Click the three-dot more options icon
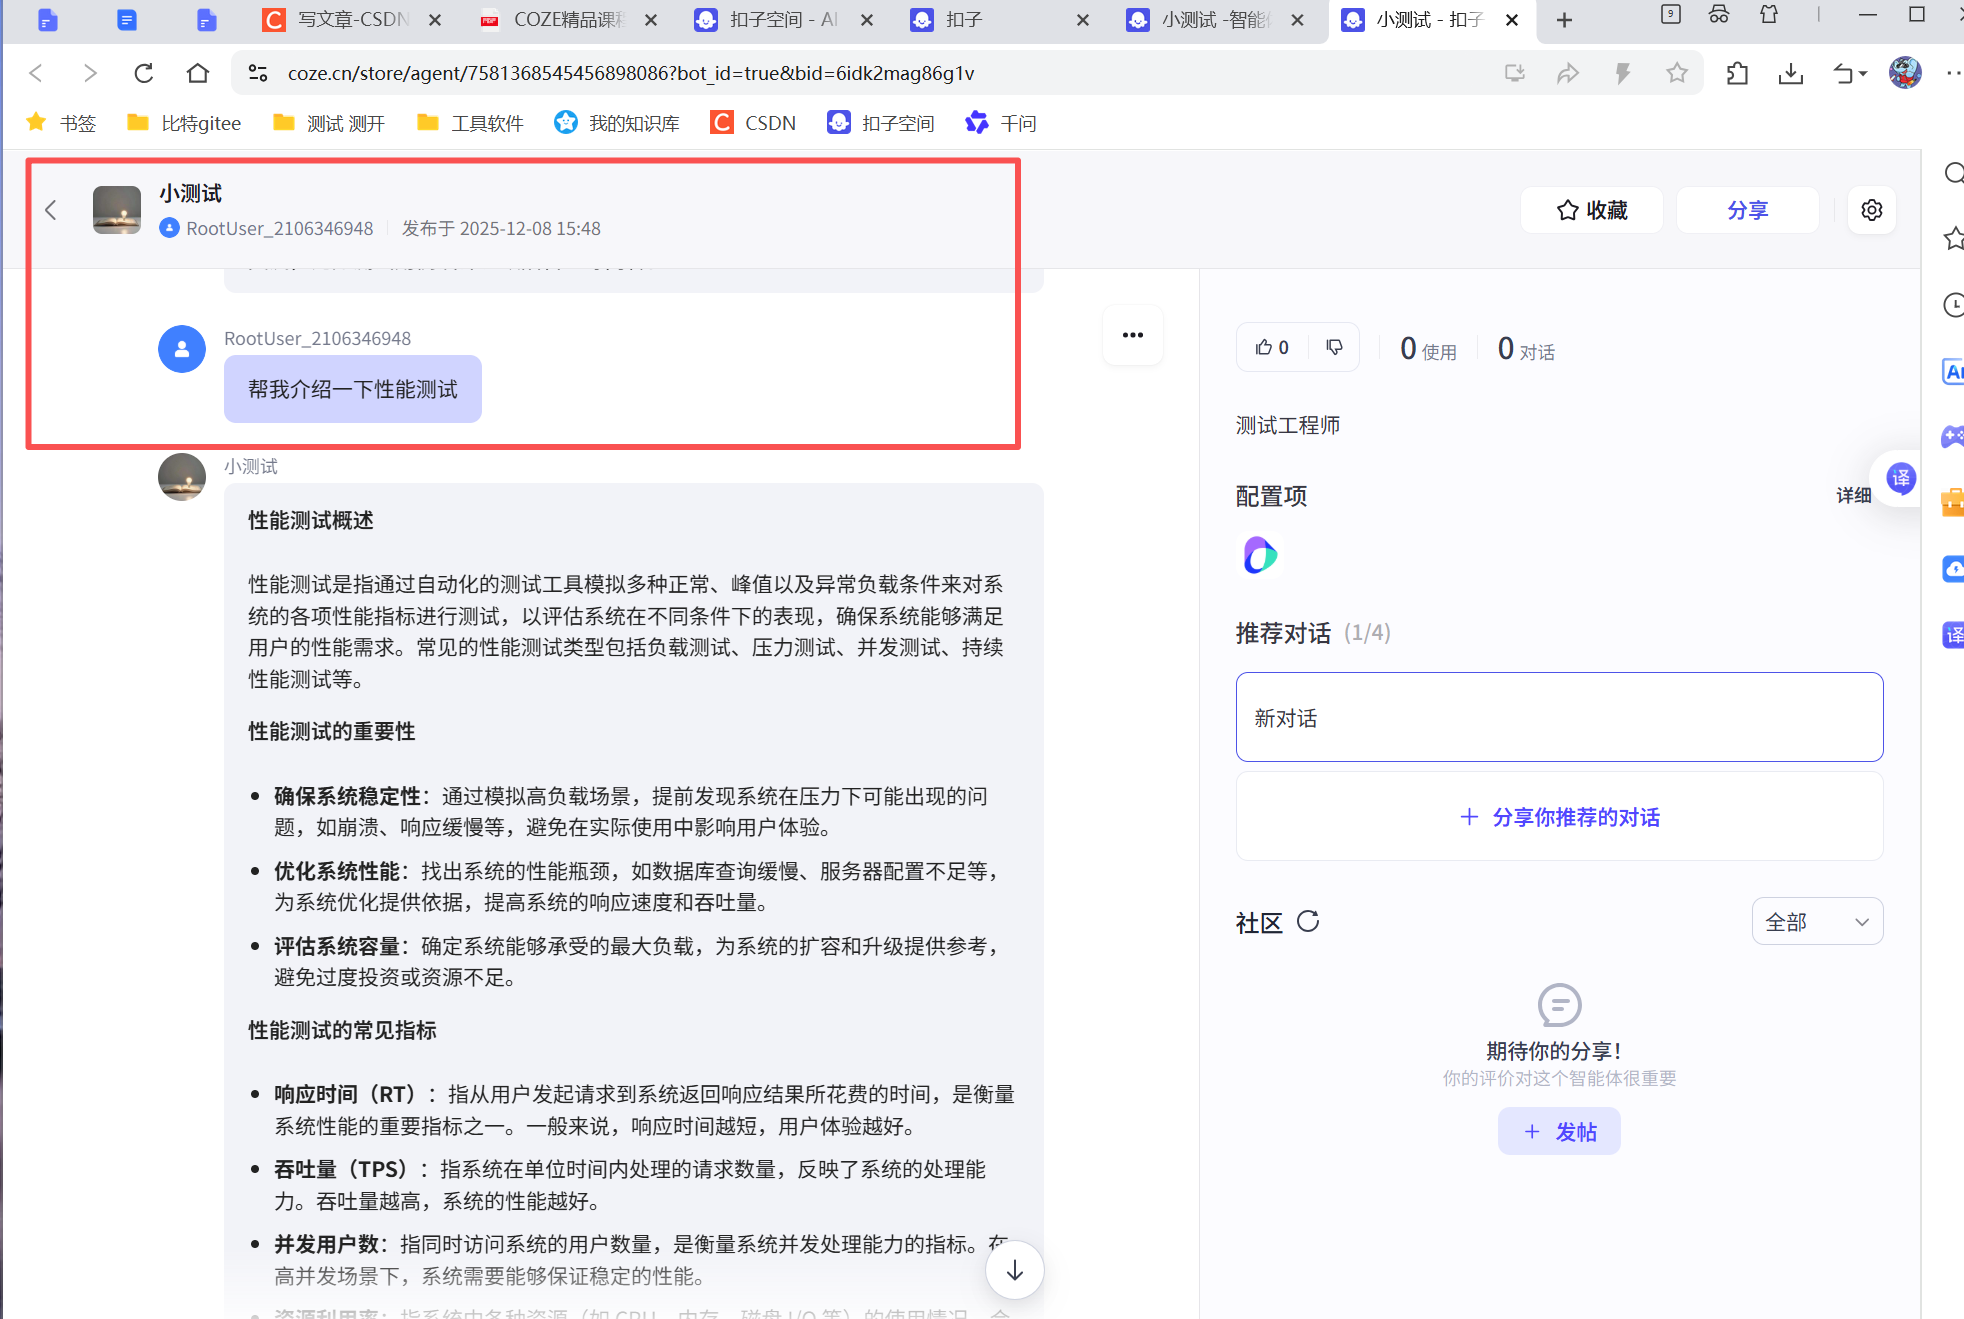 tap(1132, 335)
